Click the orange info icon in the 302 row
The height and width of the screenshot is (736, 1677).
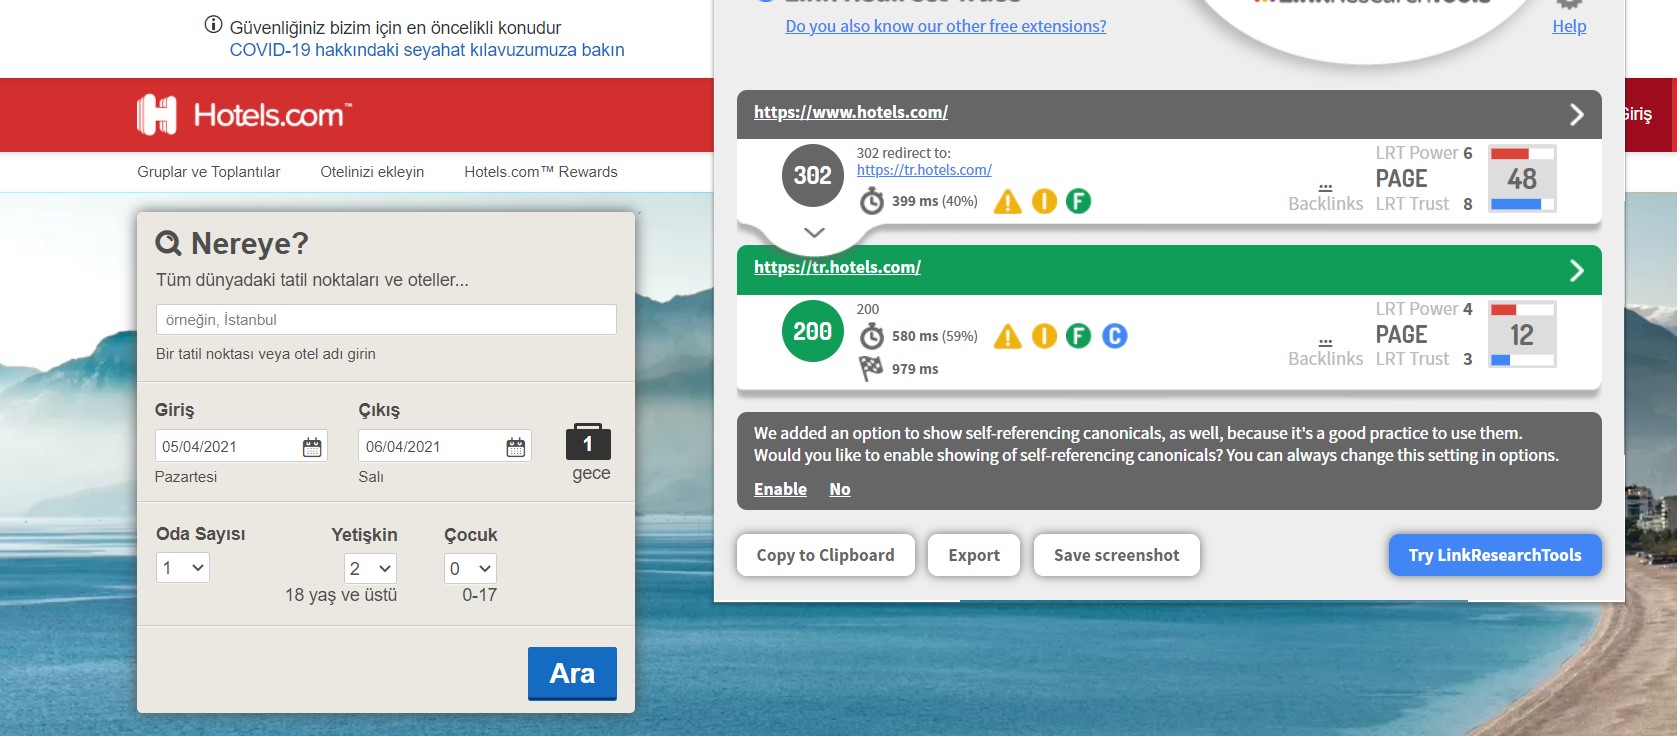coord(1044,201)
